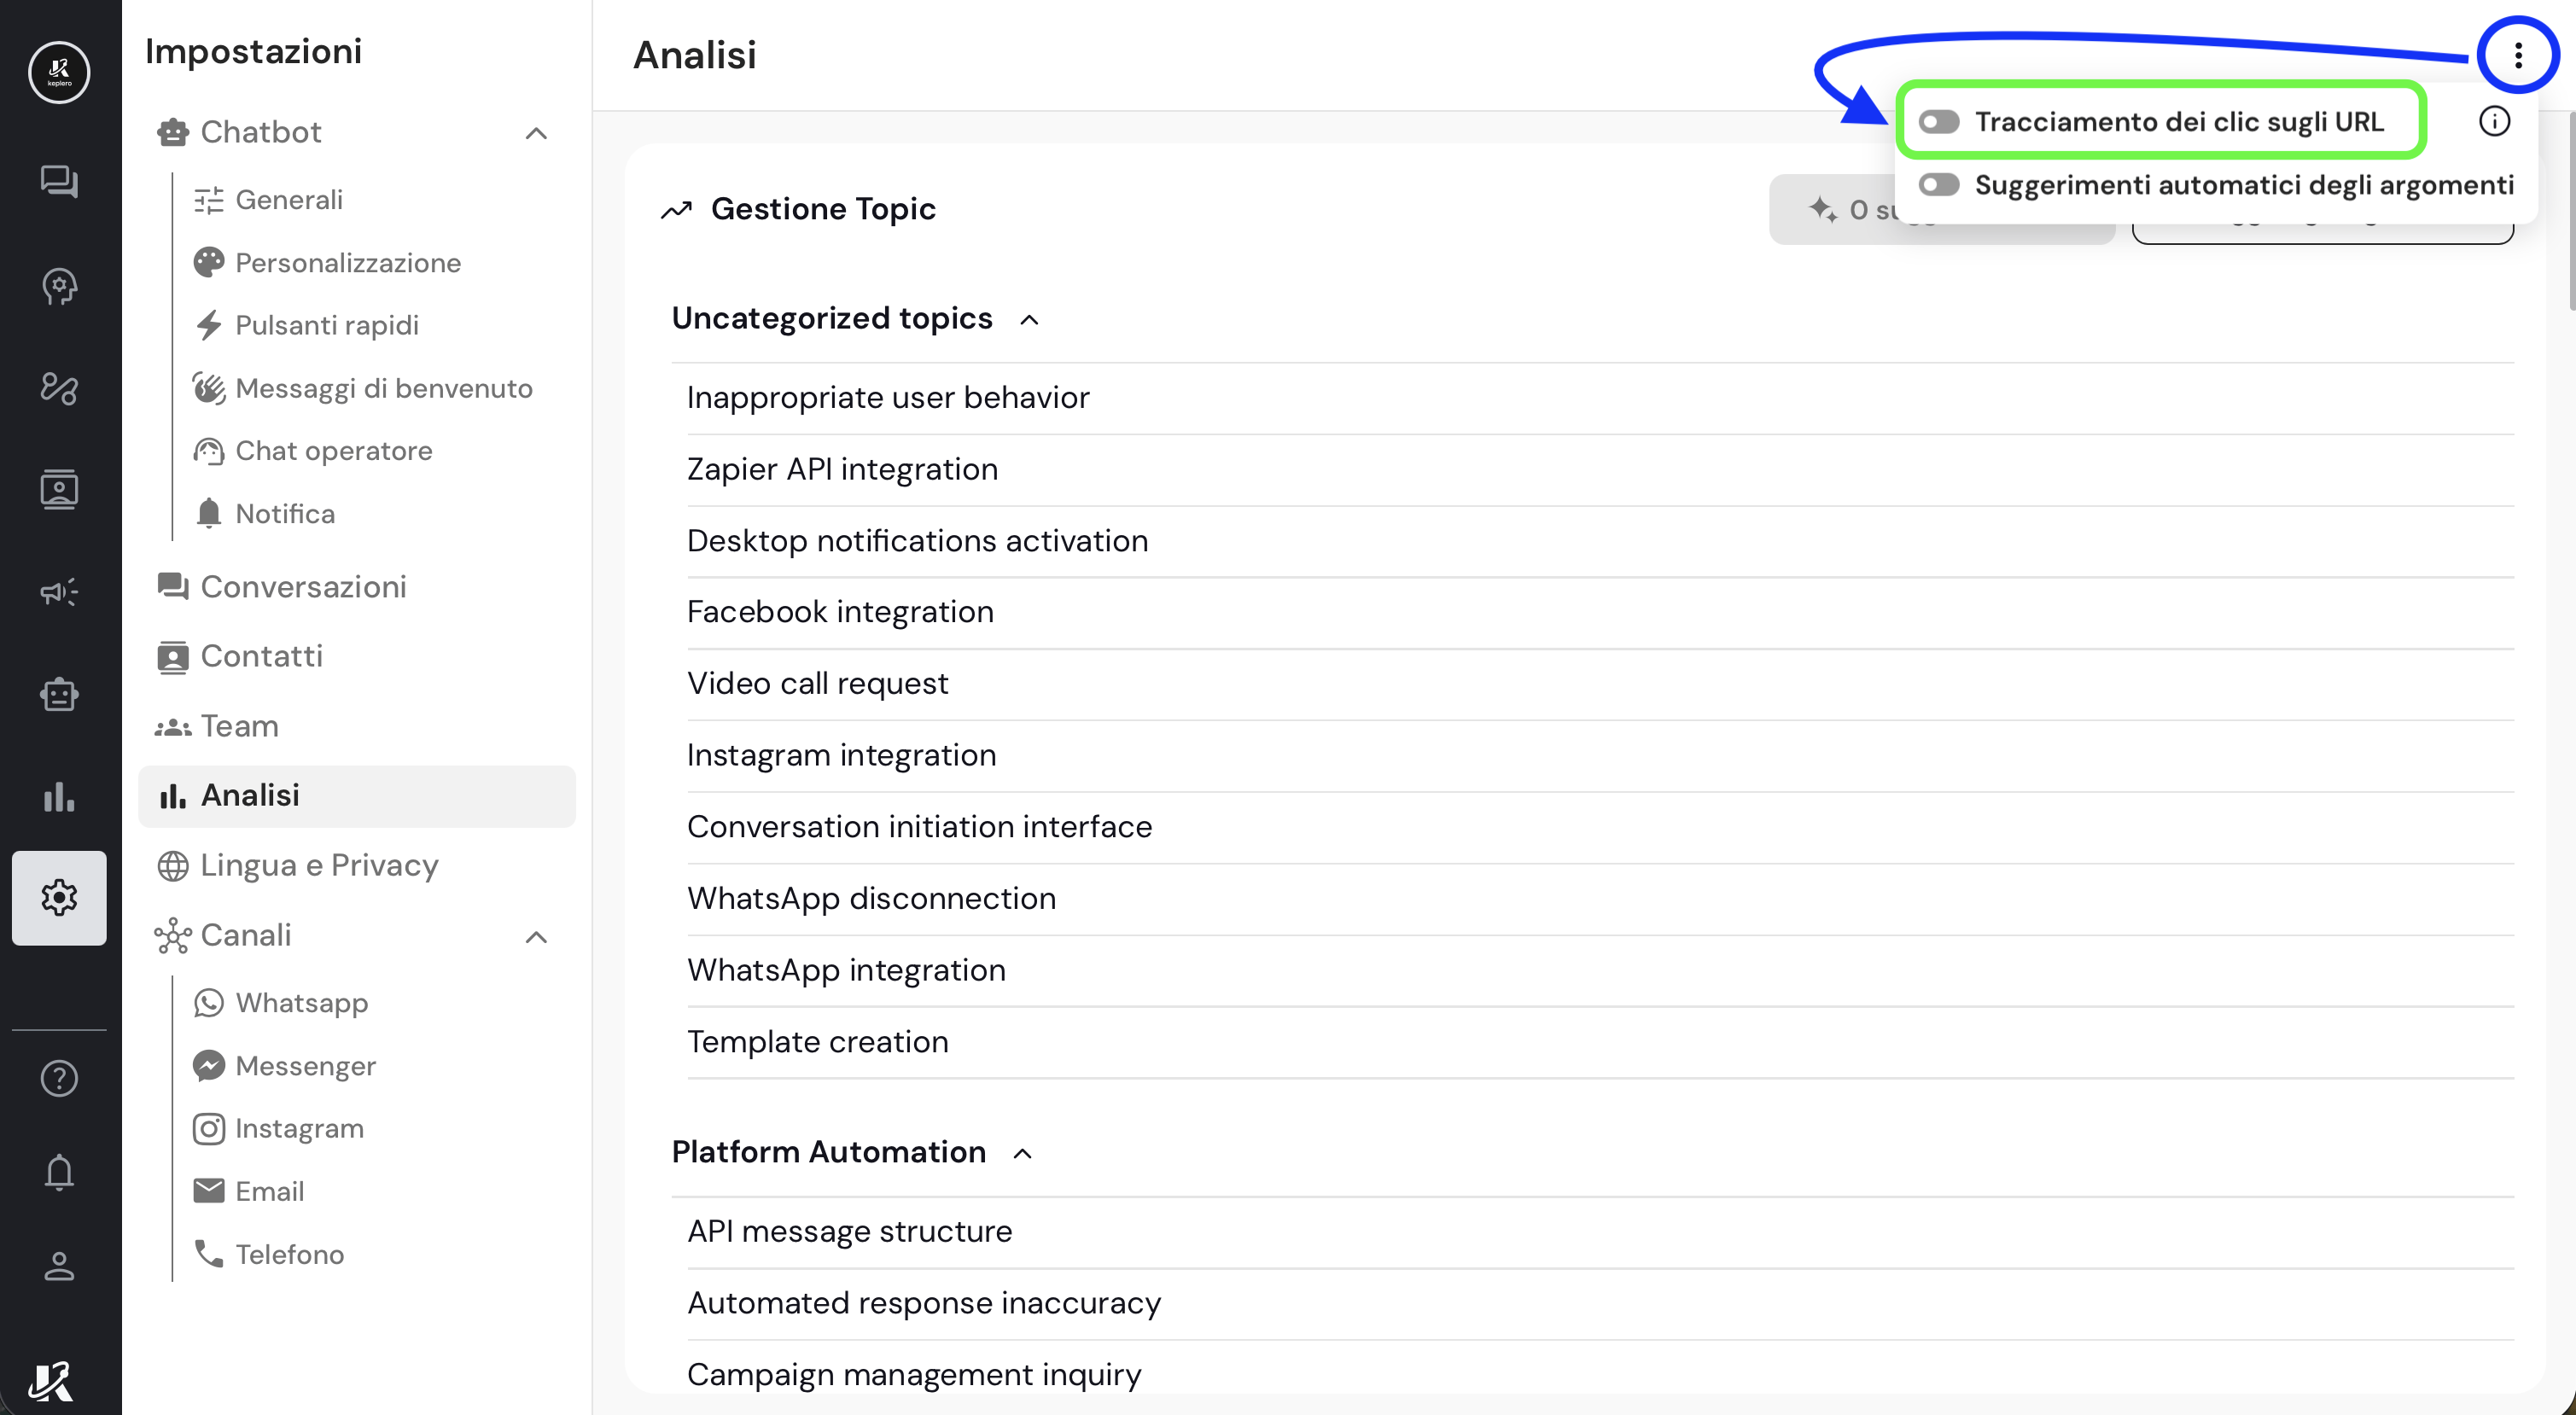This screenshot has width=2576, height=1415.
Task: Click the robot chatbot icon in rail
Action: [59, 694]
